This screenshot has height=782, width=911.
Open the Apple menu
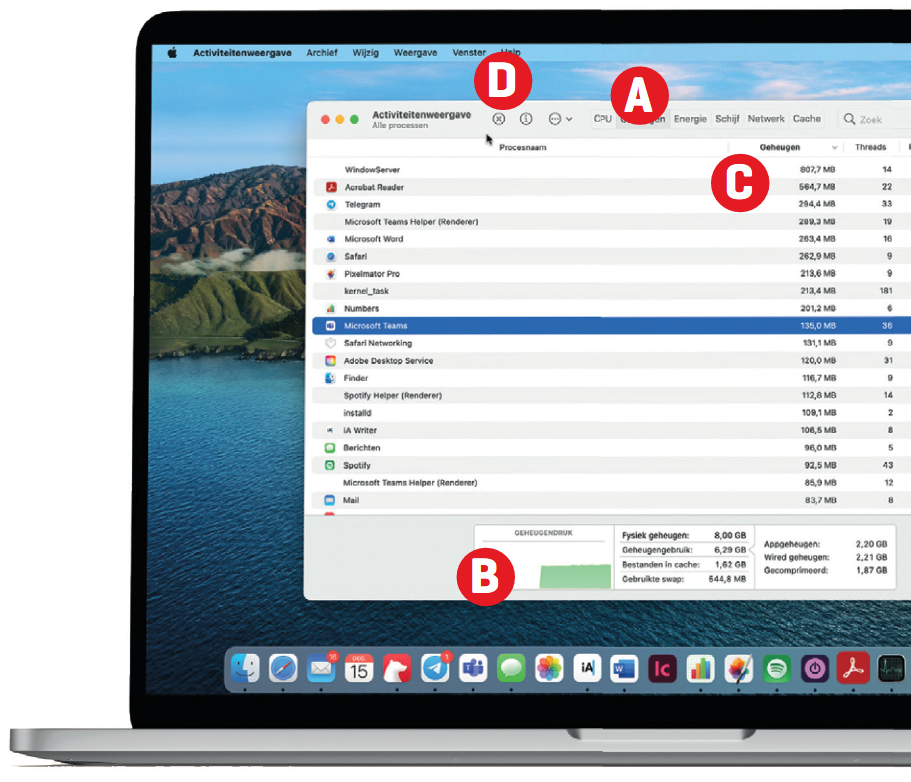pyautogui.click(x=172, y=53)
